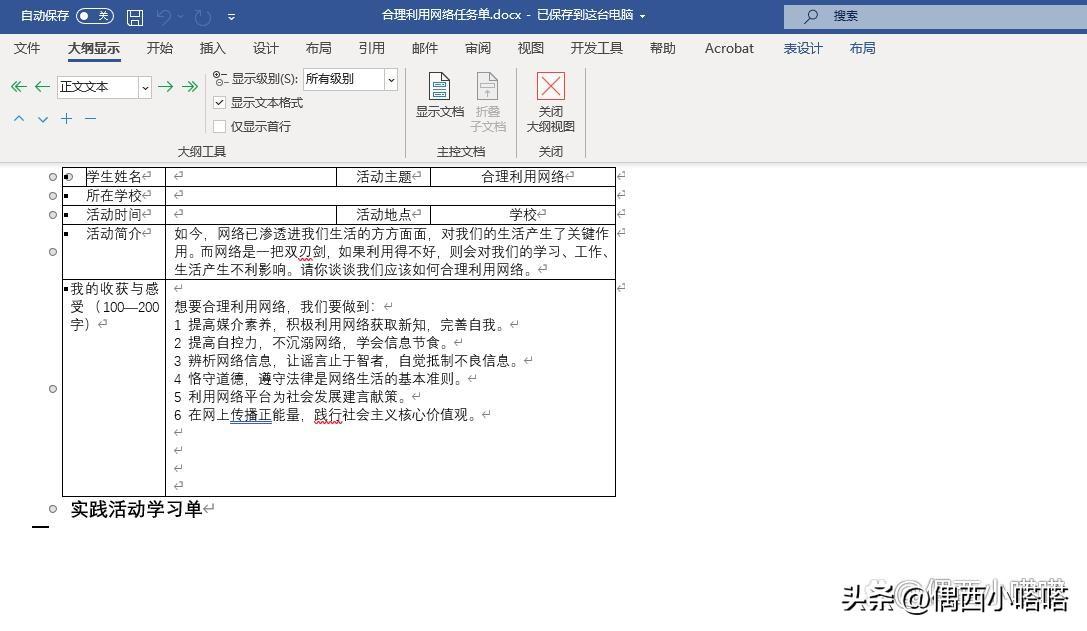Expand outline content with plus icon
This screenshot has height=631, width=1087.
[66, 118]
